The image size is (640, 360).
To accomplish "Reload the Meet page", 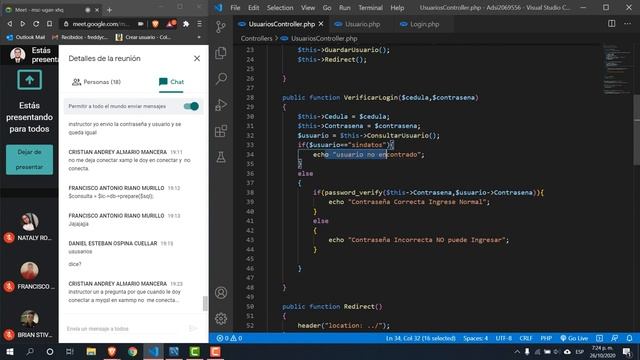I will (36, 24).
